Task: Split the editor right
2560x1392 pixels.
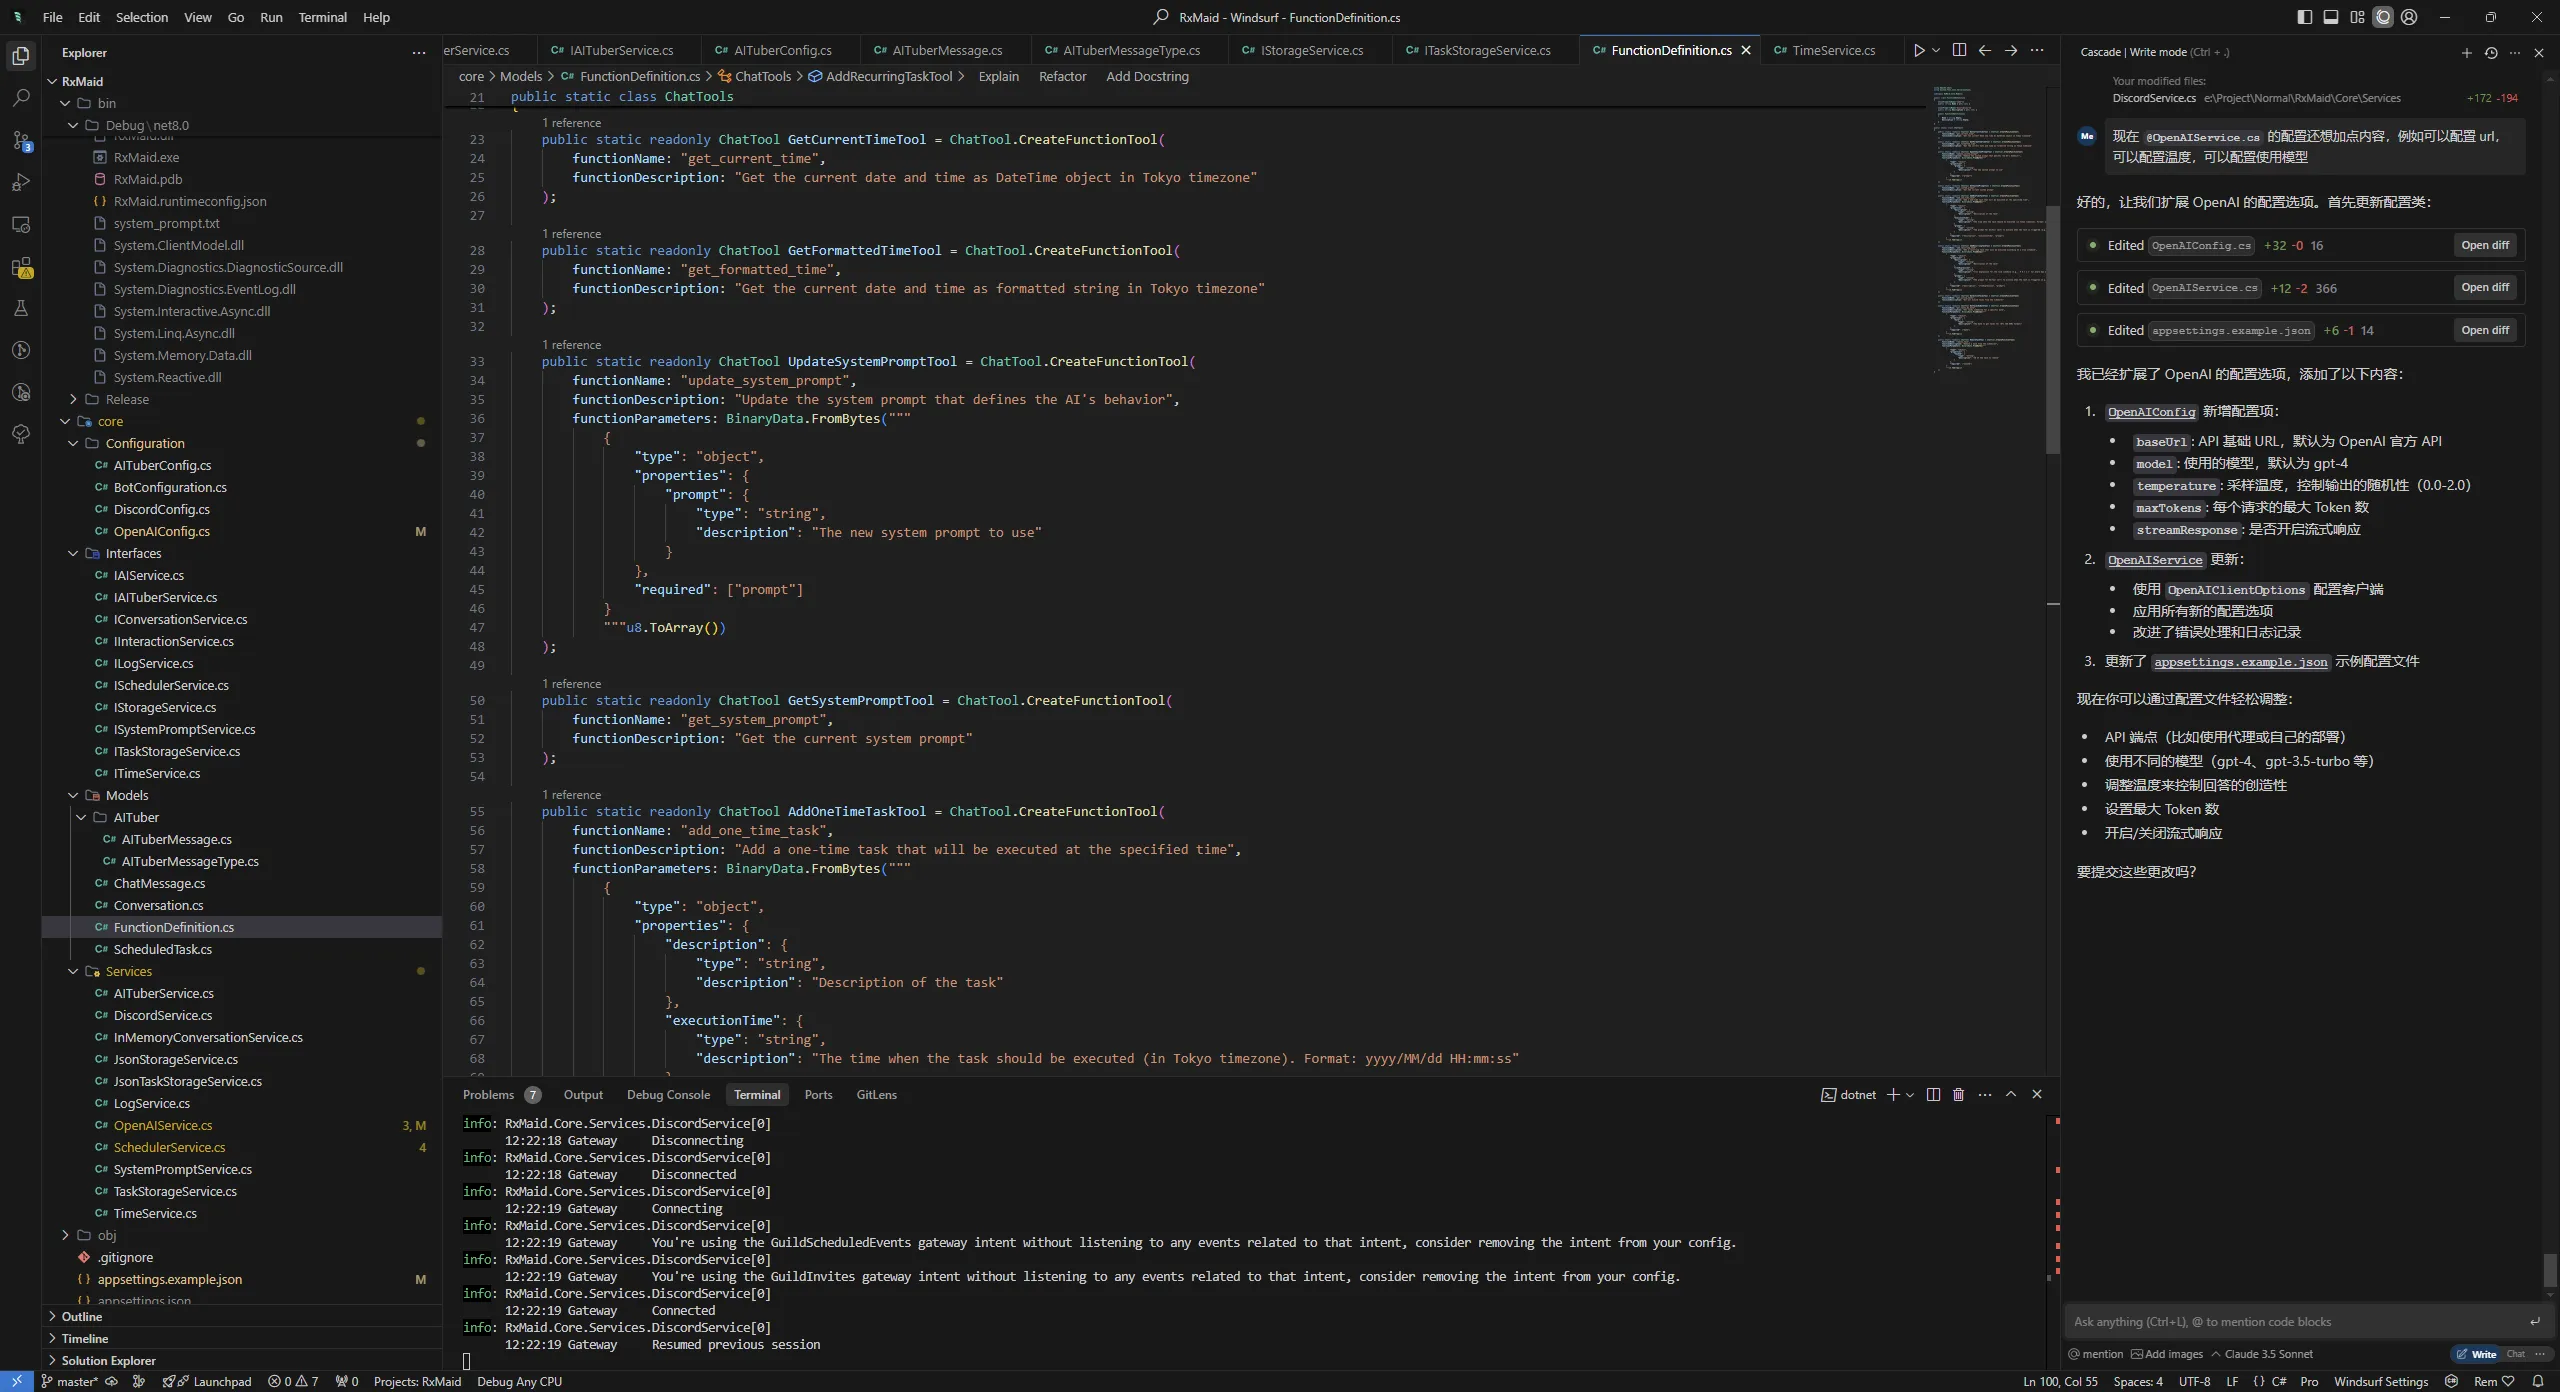Action: 1959,50
